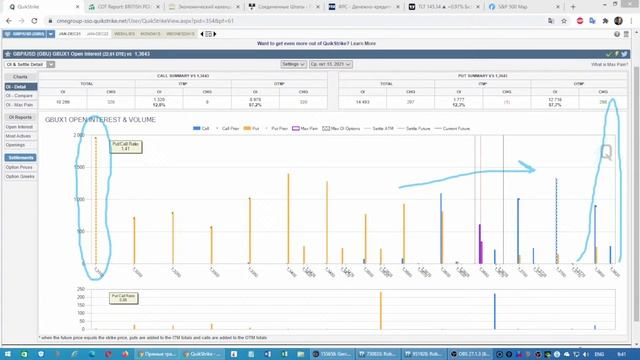
Task: Open the Most Actives report
Action: [21, 136]
